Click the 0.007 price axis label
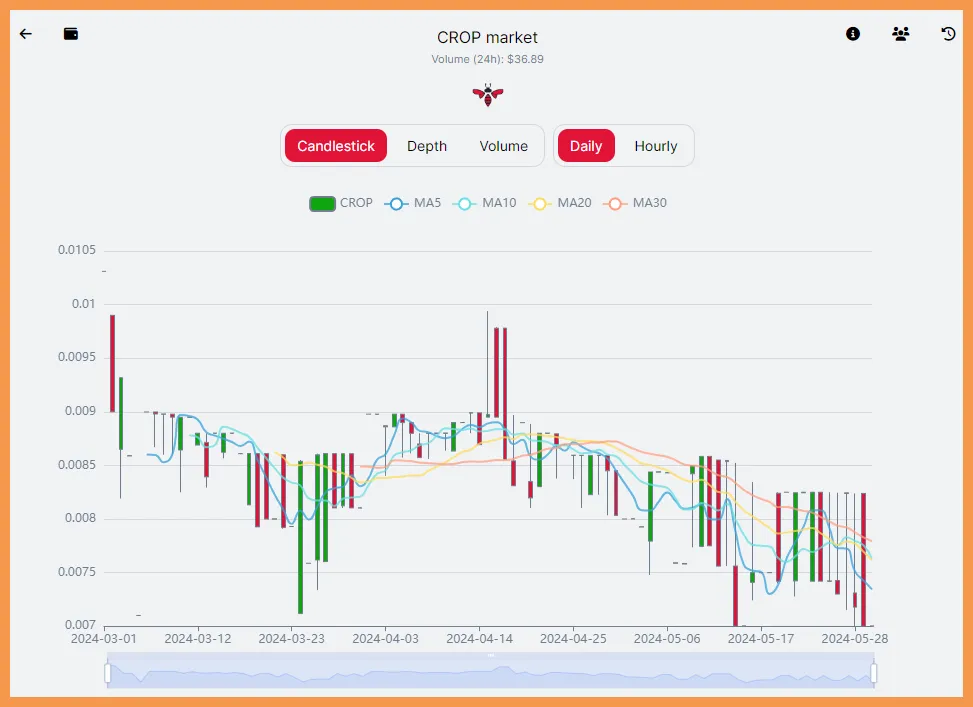 (x=81, y=624)
